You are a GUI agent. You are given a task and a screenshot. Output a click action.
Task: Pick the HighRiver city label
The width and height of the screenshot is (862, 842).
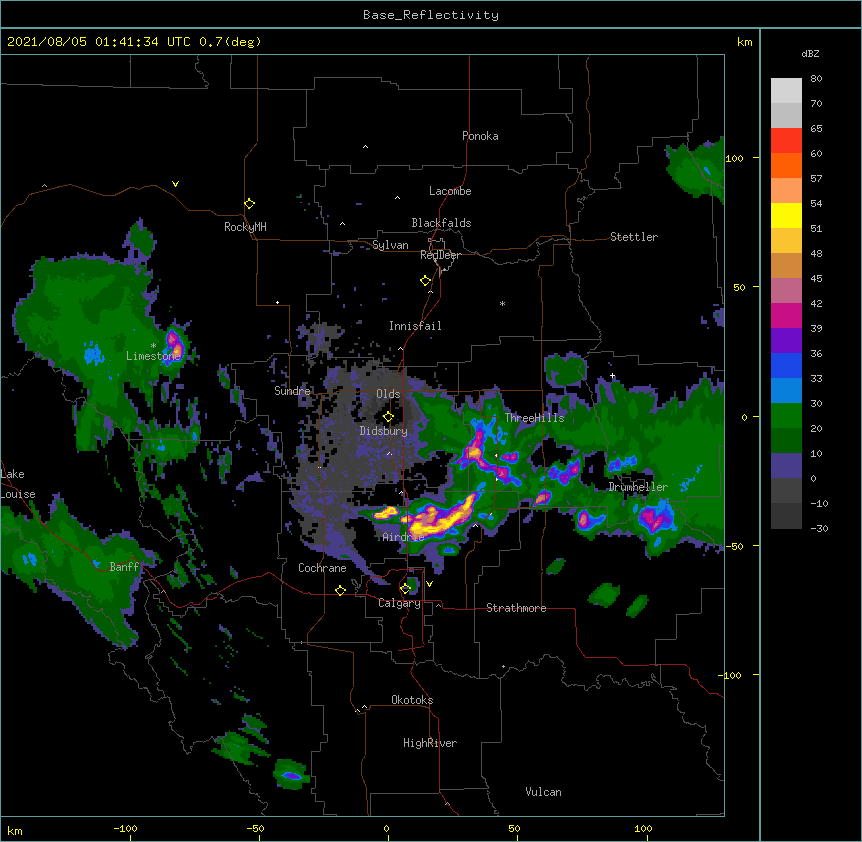(x=430, y=743)
